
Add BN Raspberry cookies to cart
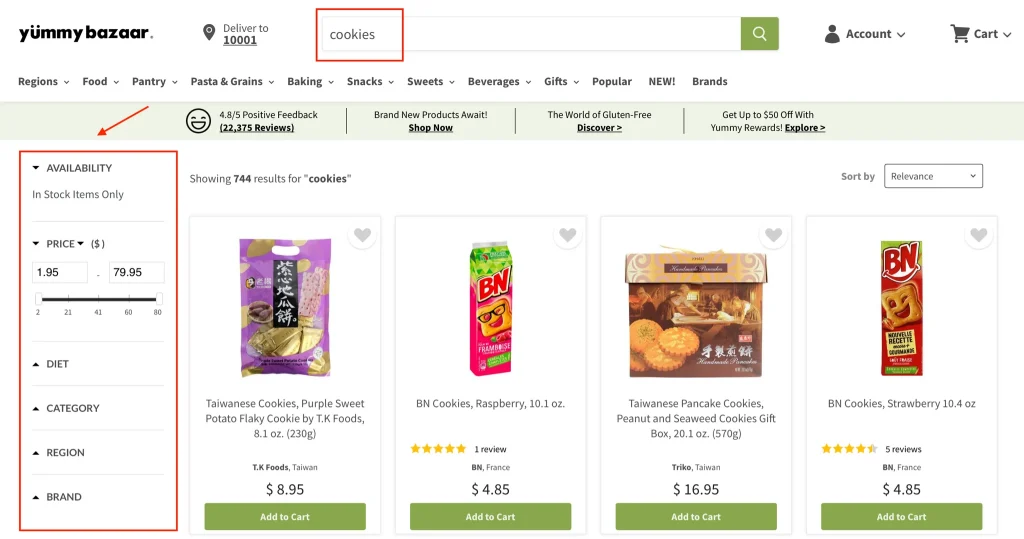pos(490,517)
